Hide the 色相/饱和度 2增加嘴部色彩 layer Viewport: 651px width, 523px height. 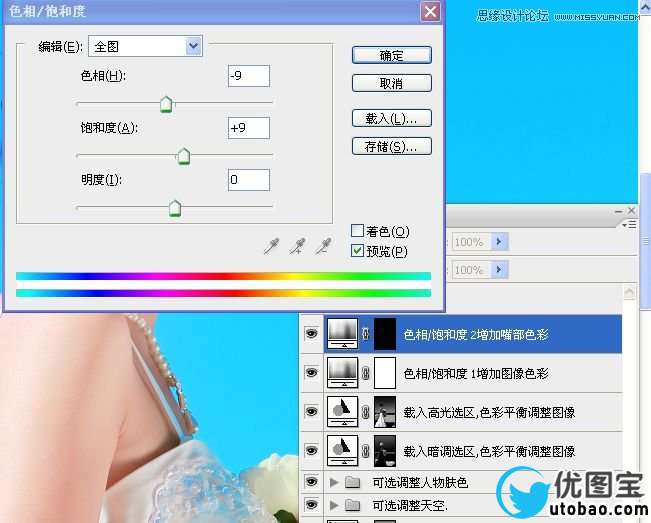coord(311,333)
